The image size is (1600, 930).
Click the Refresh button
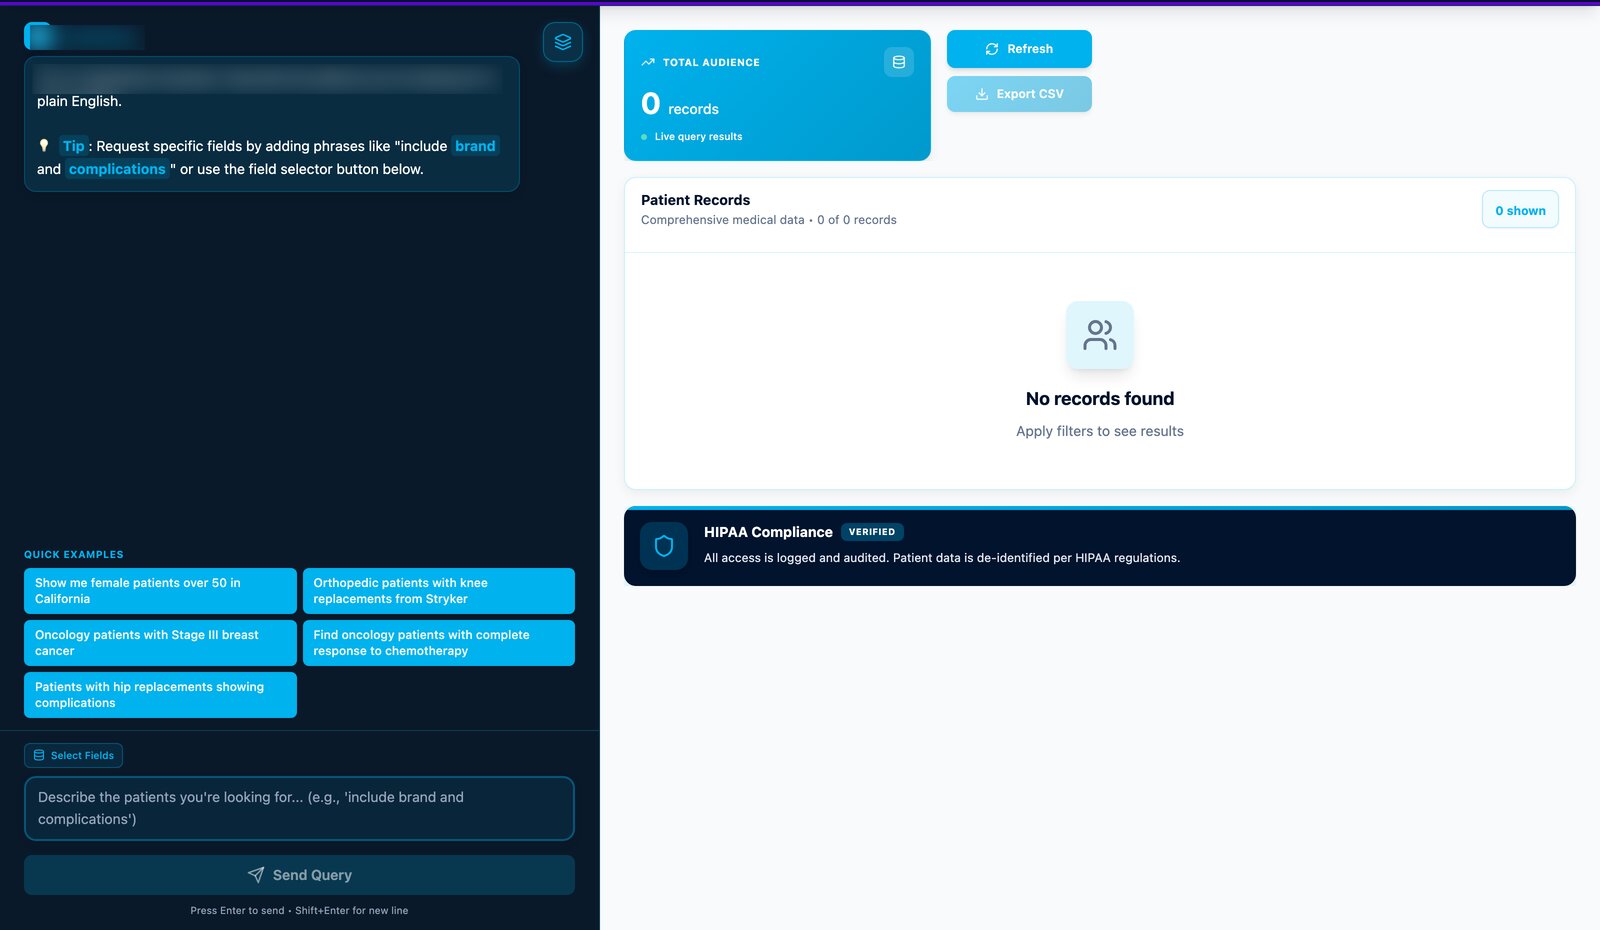[x=1019, y=49]
